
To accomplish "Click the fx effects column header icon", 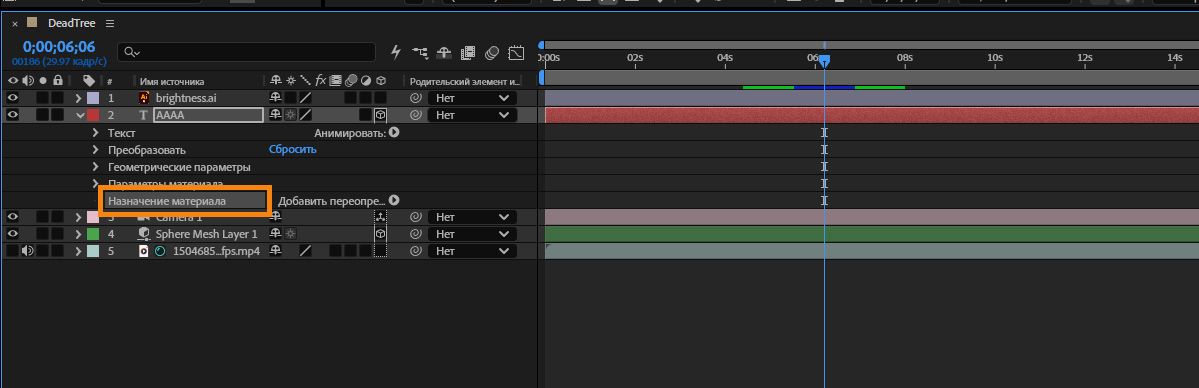I will (x=321, y=80).
